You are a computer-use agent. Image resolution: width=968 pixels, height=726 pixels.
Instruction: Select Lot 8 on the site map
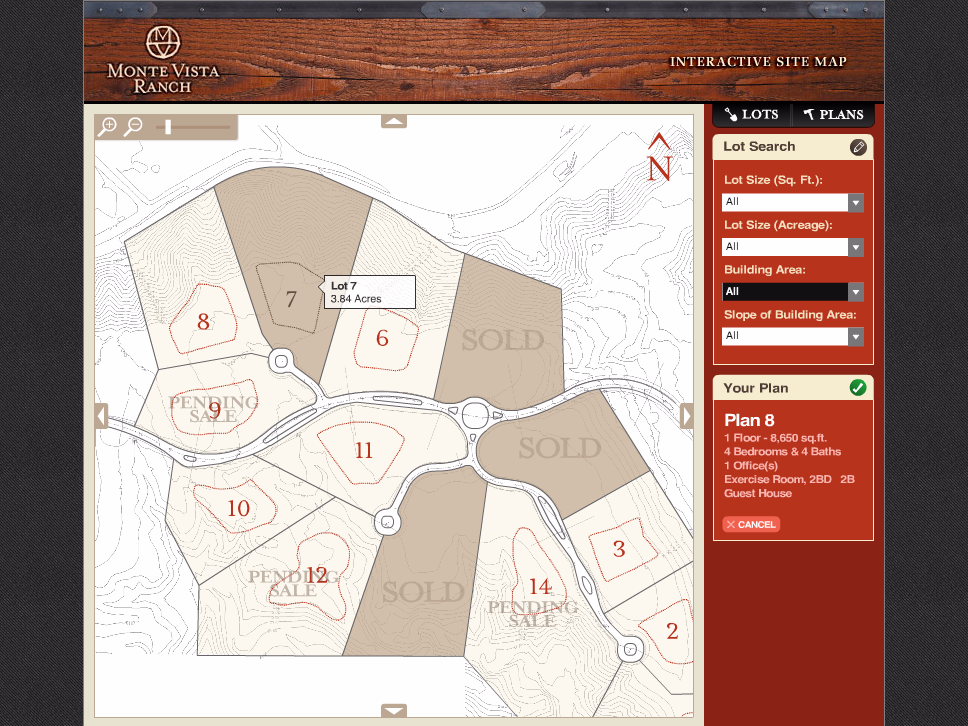point(203,321)
